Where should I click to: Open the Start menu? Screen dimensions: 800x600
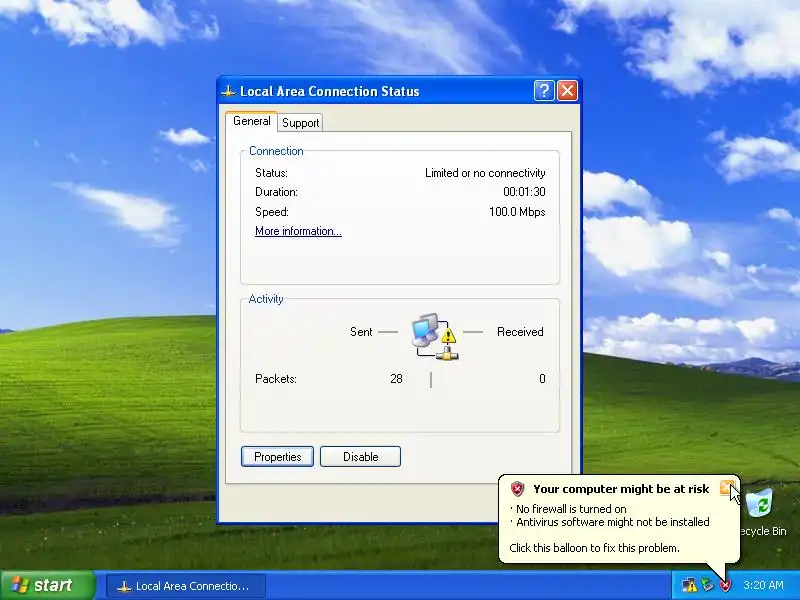[47, 585]
